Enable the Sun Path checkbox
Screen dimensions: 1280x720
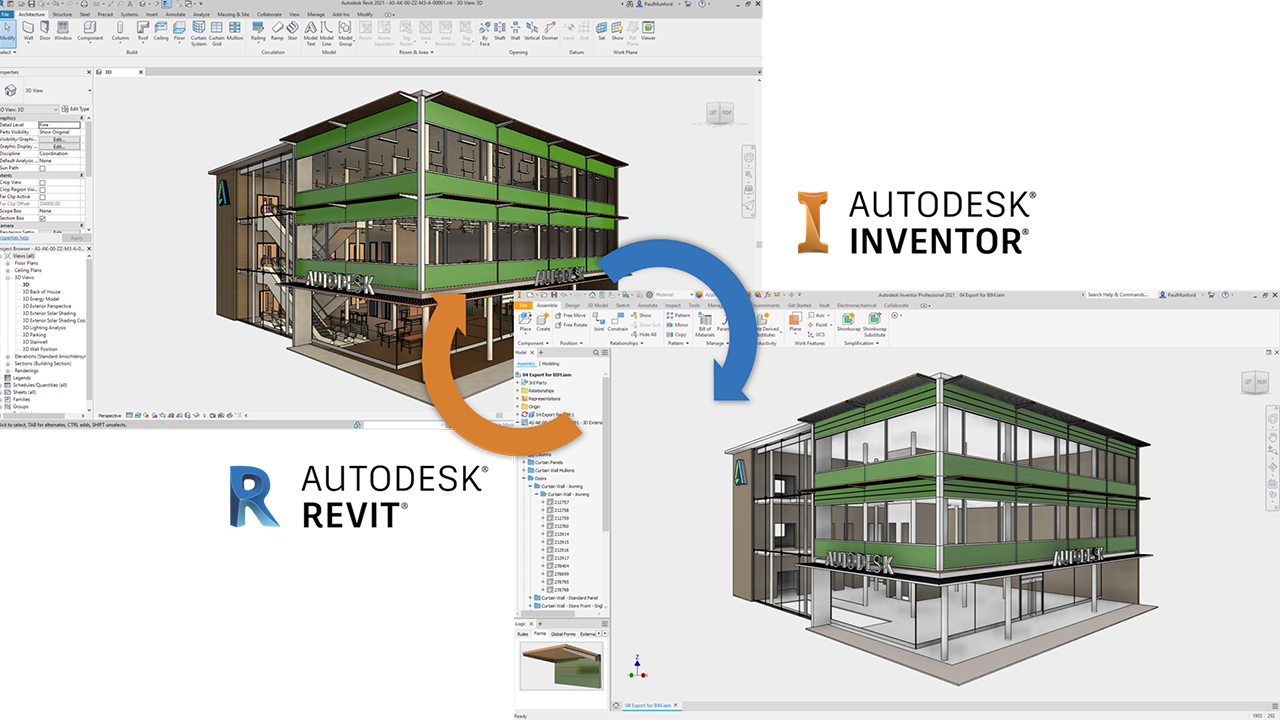pos(42,168)
